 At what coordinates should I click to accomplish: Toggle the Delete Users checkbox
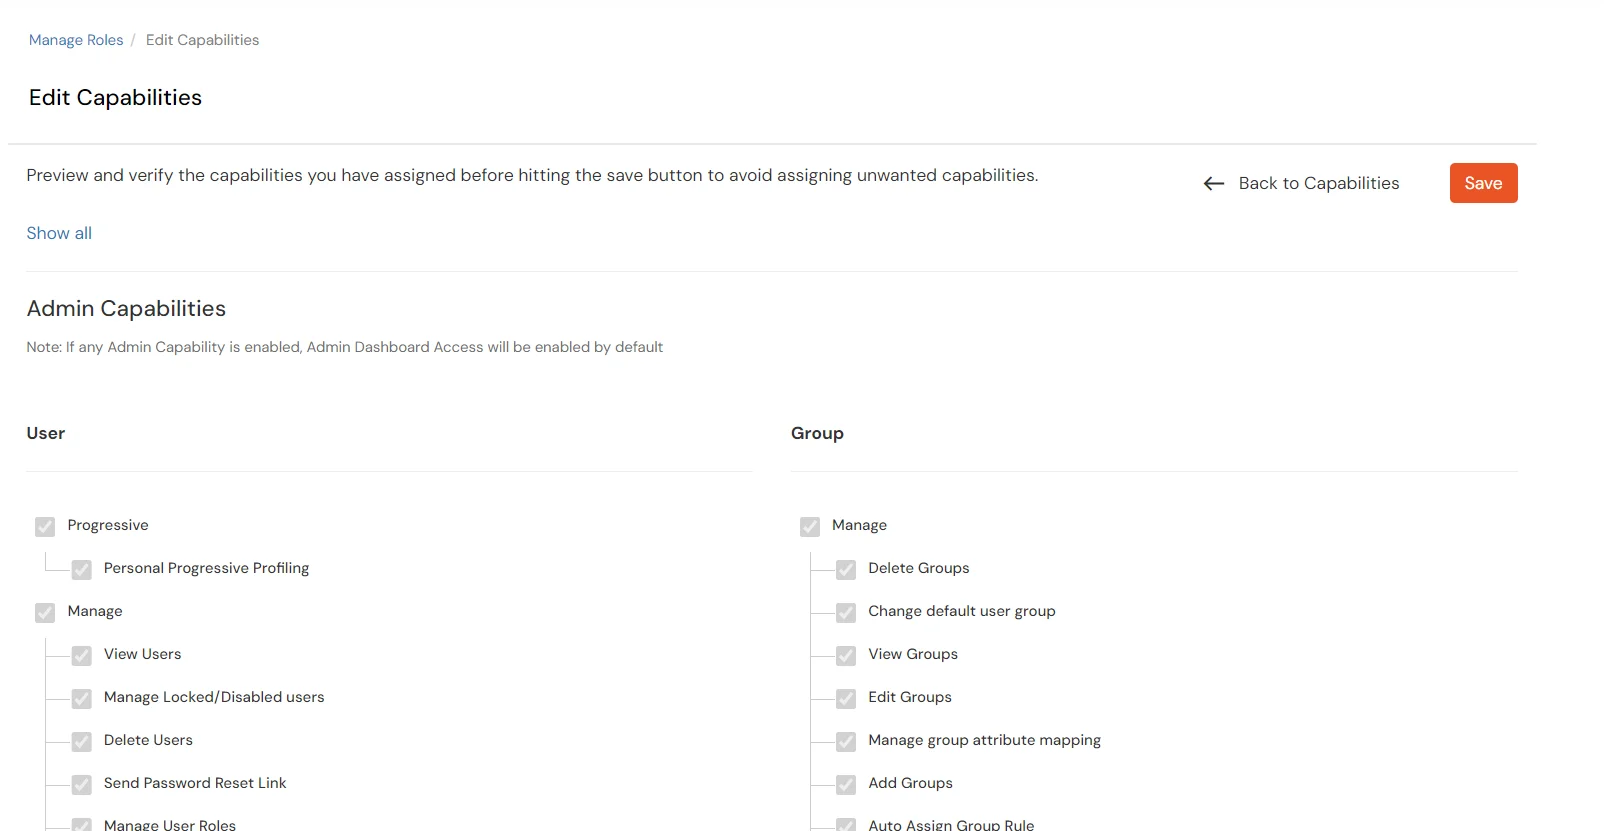[82, 742]
